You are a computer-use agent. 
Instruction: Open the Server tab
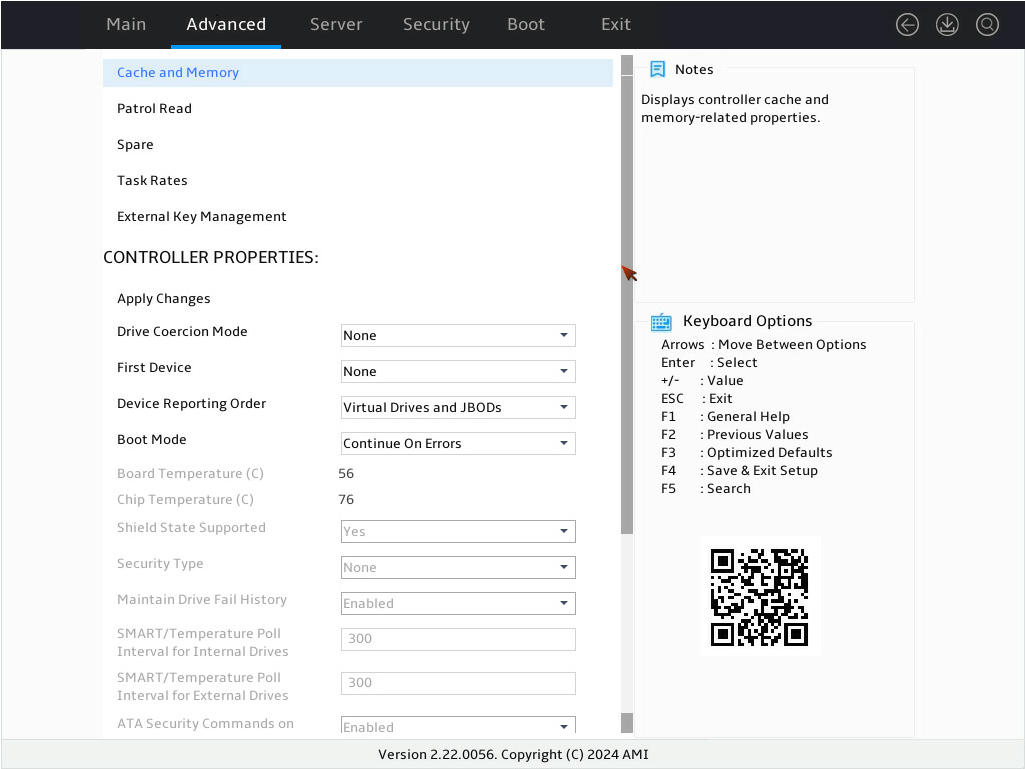[x=336, y=24]
